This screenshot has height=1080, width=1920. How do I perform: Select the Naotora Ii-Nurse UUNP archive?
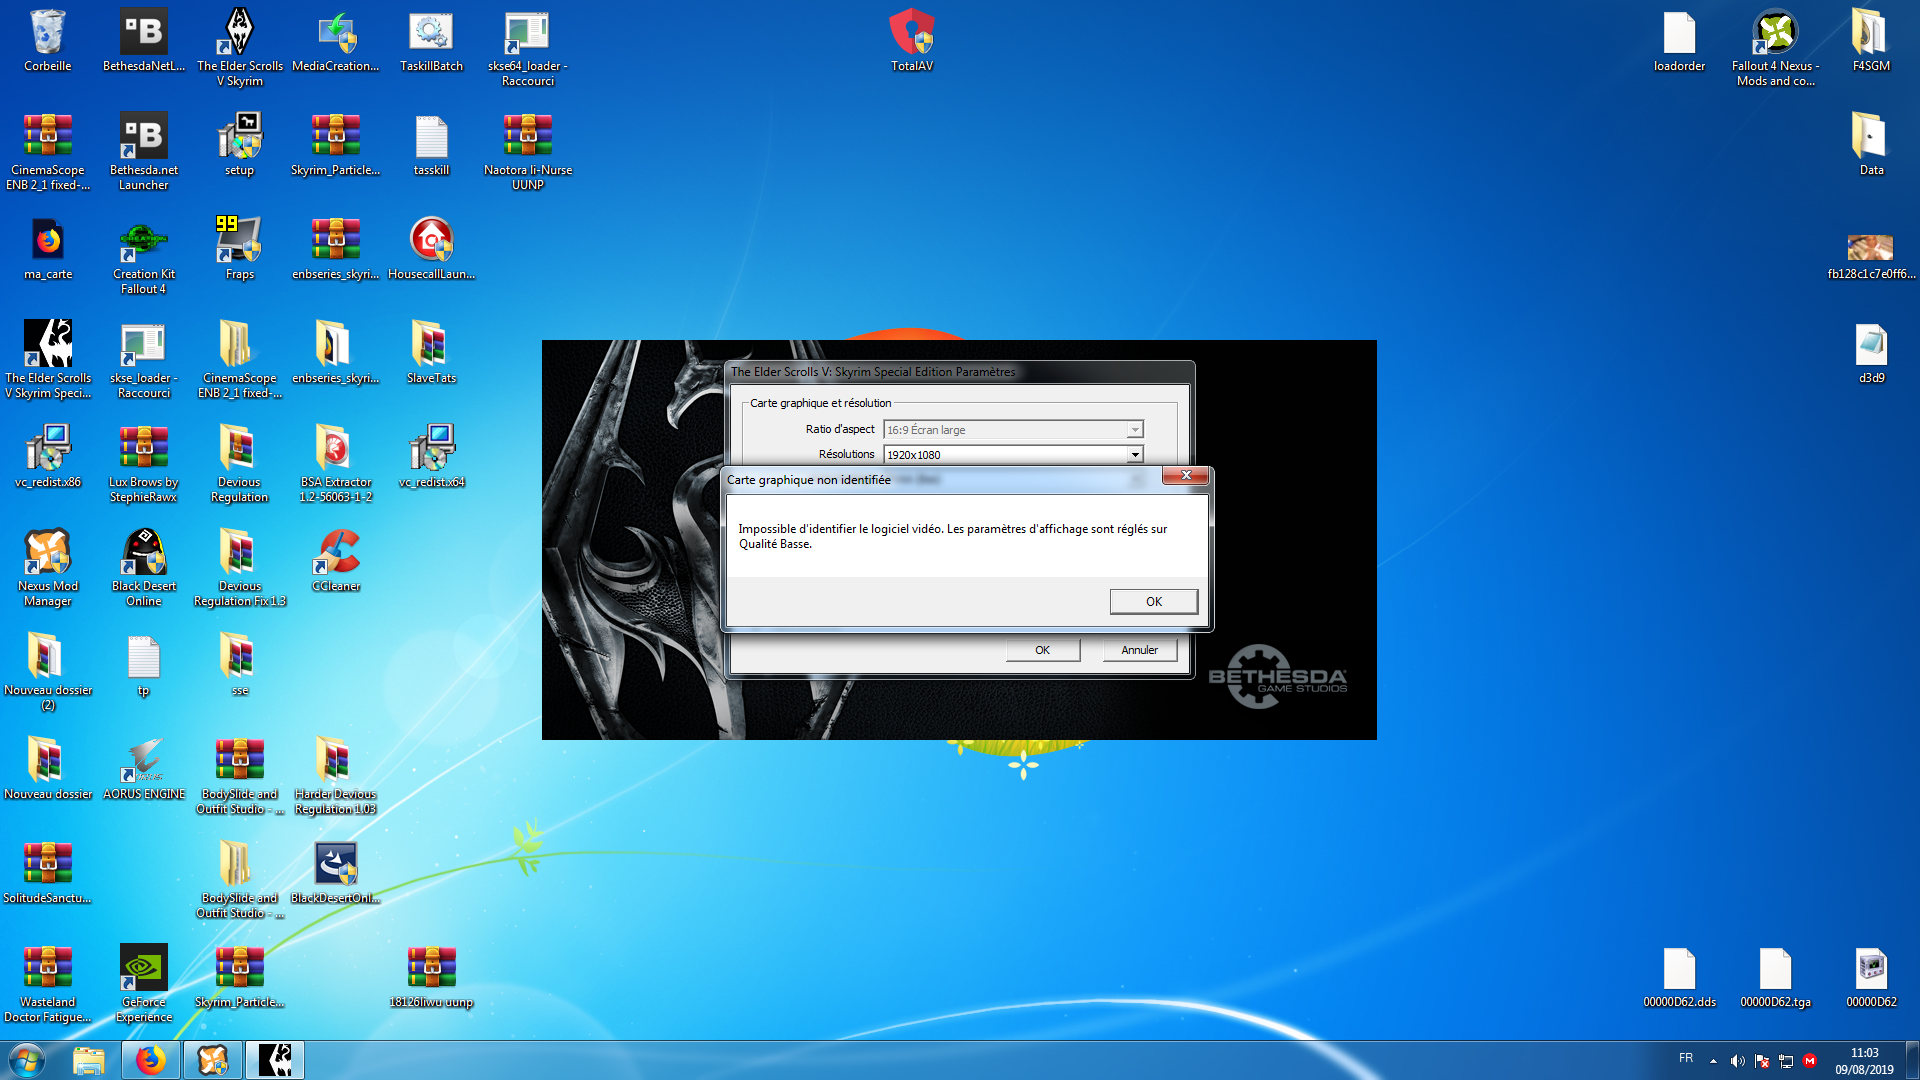[528, 152]
